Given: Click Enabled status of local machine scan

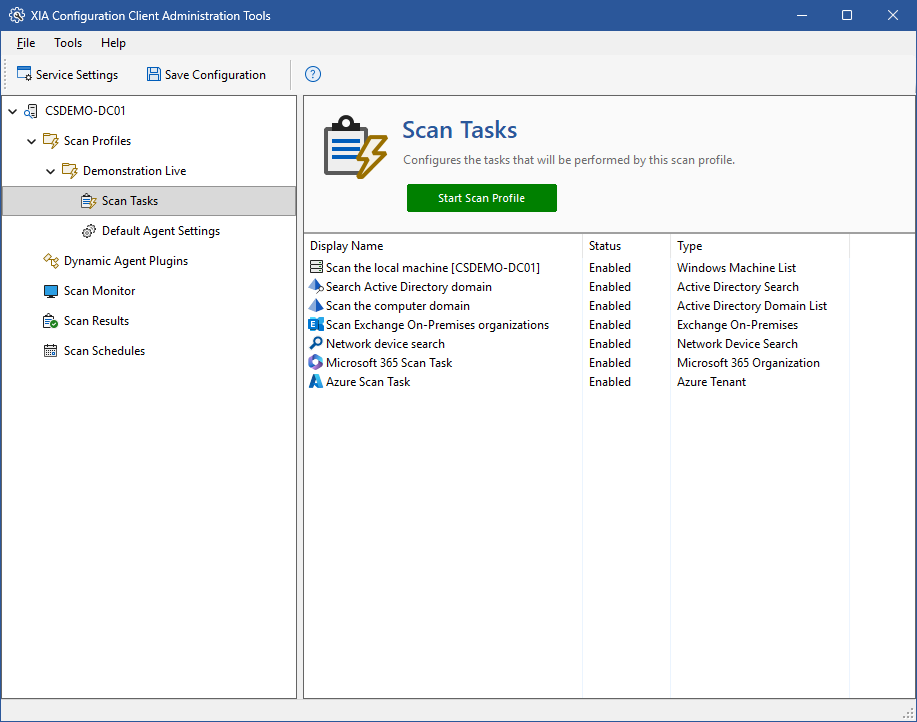Looking at the screenshot, I should pos(610,268).
